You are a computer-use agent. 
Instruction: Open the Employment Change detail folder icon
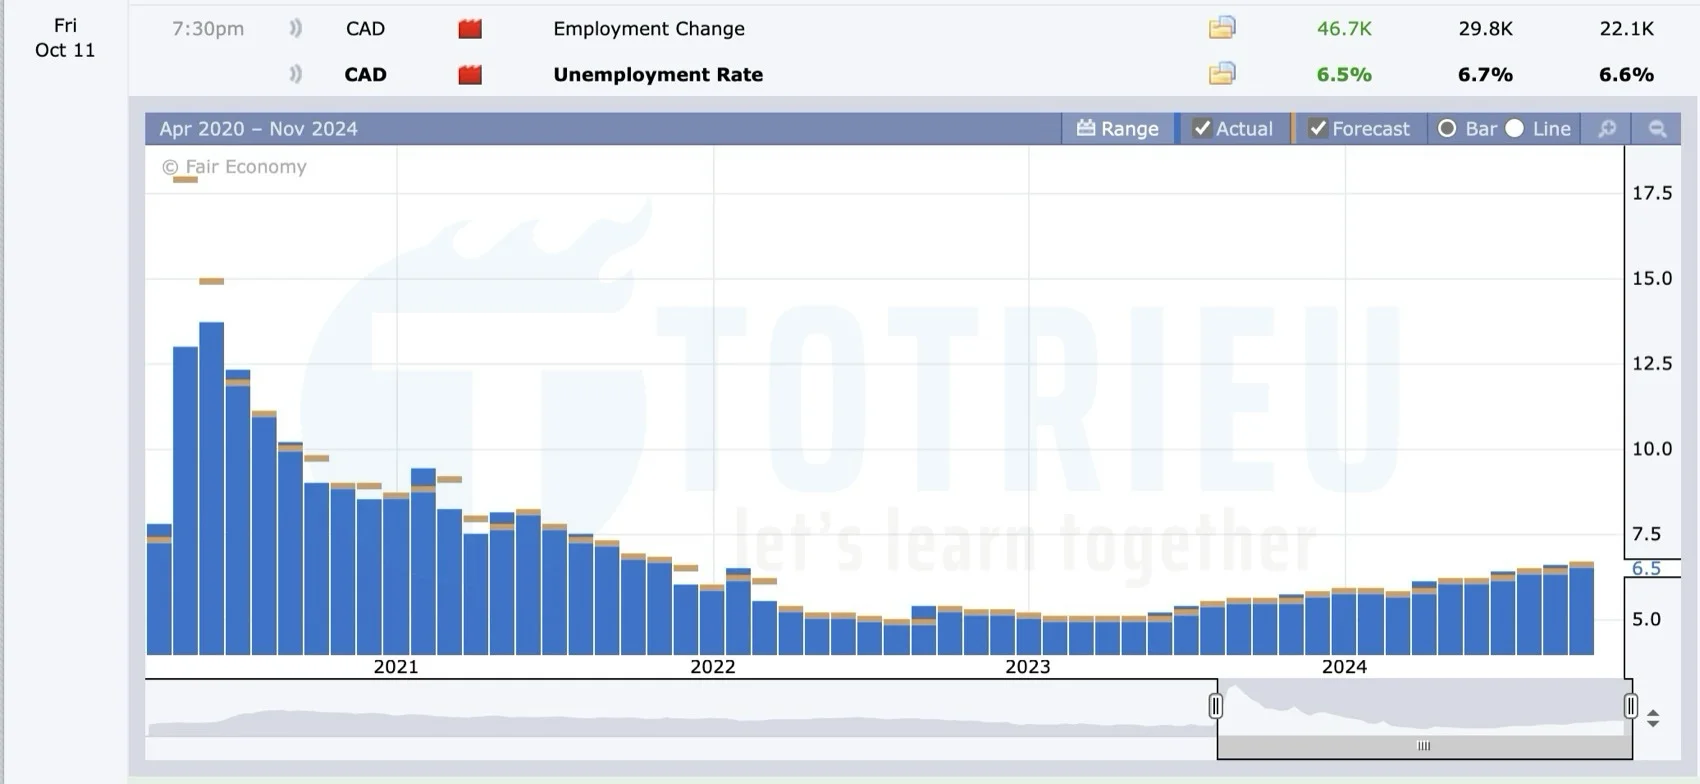coord(1222,28)
